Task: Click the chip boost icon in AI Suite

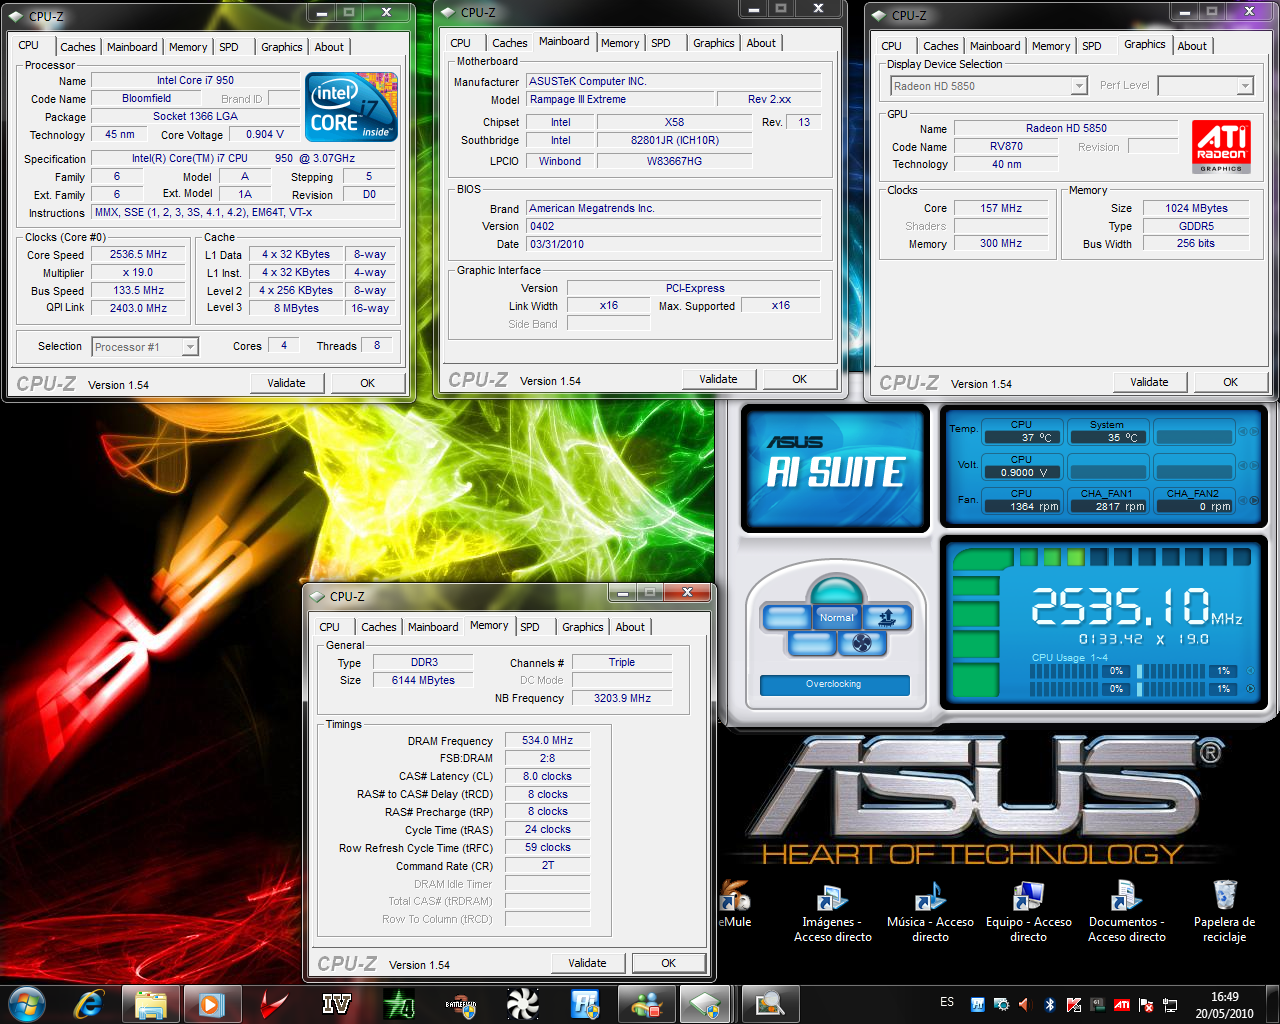Action: pos(886,617)
